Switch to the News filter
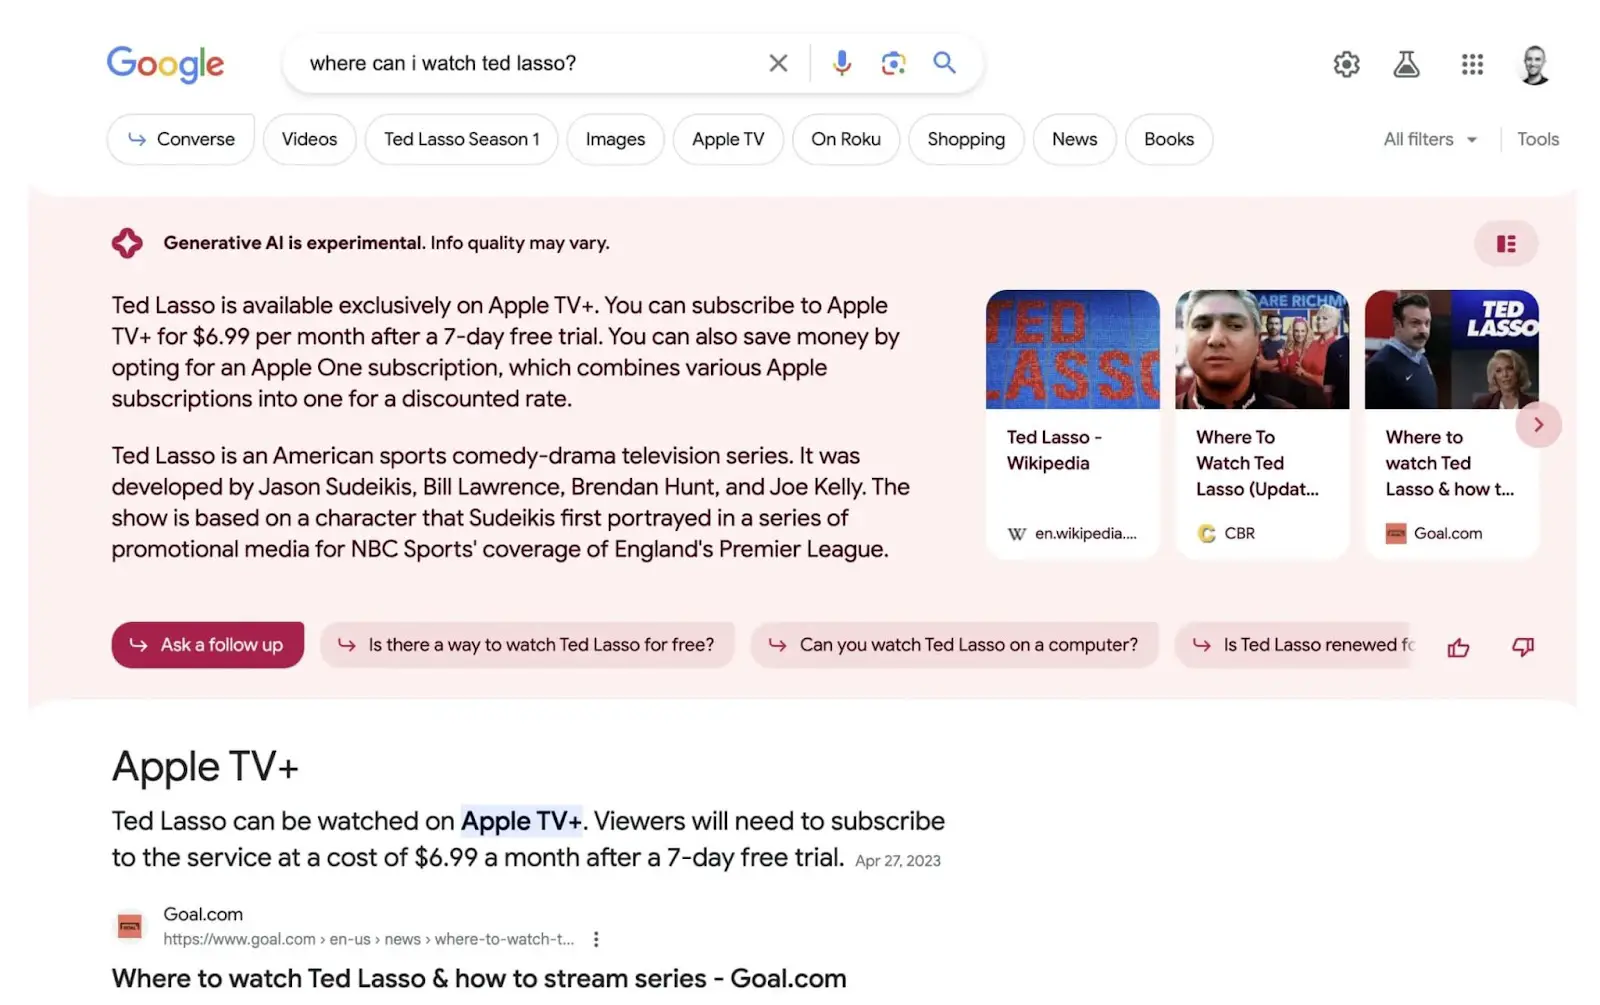The image size is (1600, 1005). pos(1074,140)
